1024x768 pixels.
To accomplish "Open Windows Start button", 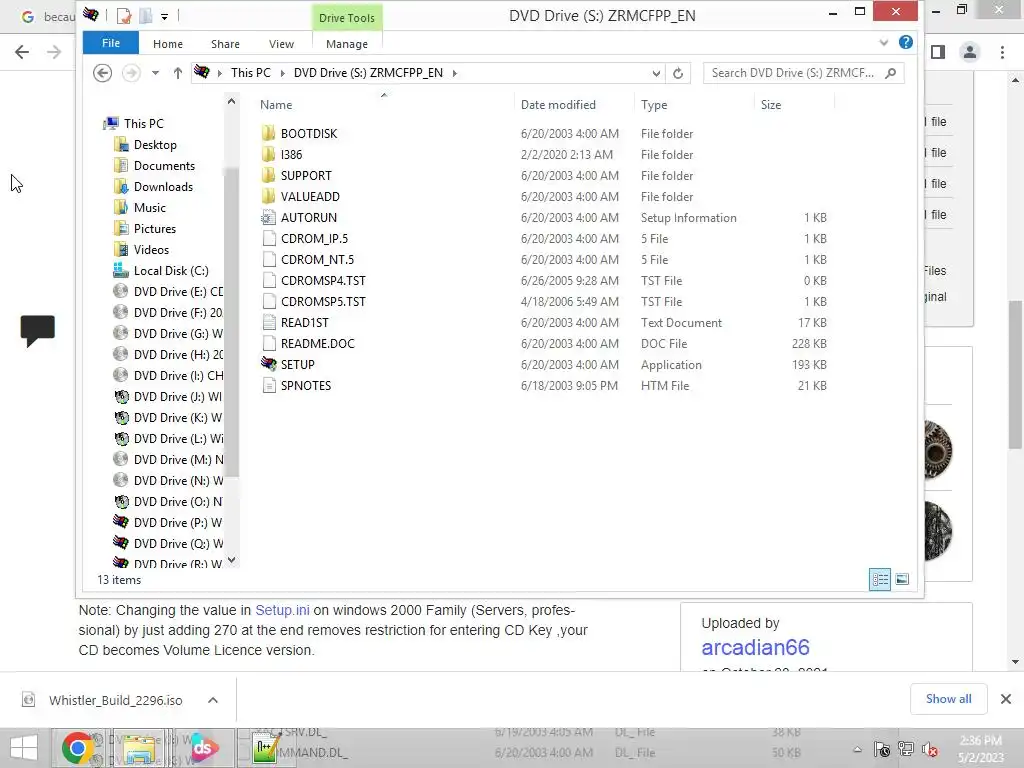I will click(24, 748).
